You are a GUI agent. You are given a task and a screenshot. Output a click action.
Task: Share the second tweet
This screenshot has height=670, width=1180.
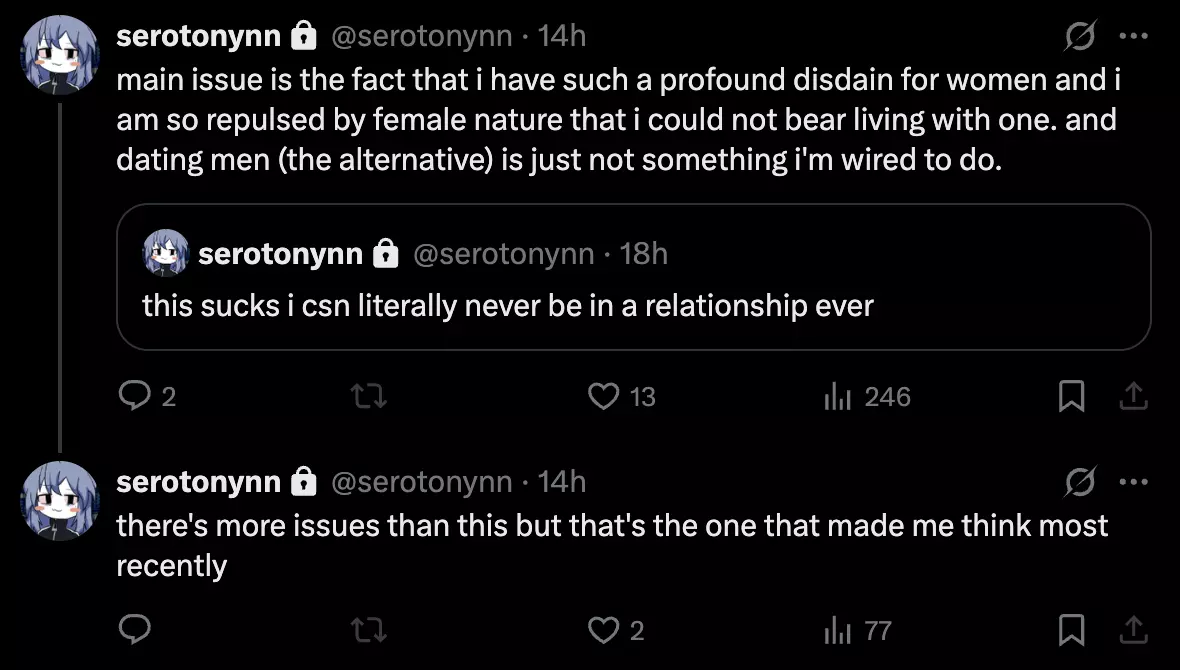pos(1133,630)
